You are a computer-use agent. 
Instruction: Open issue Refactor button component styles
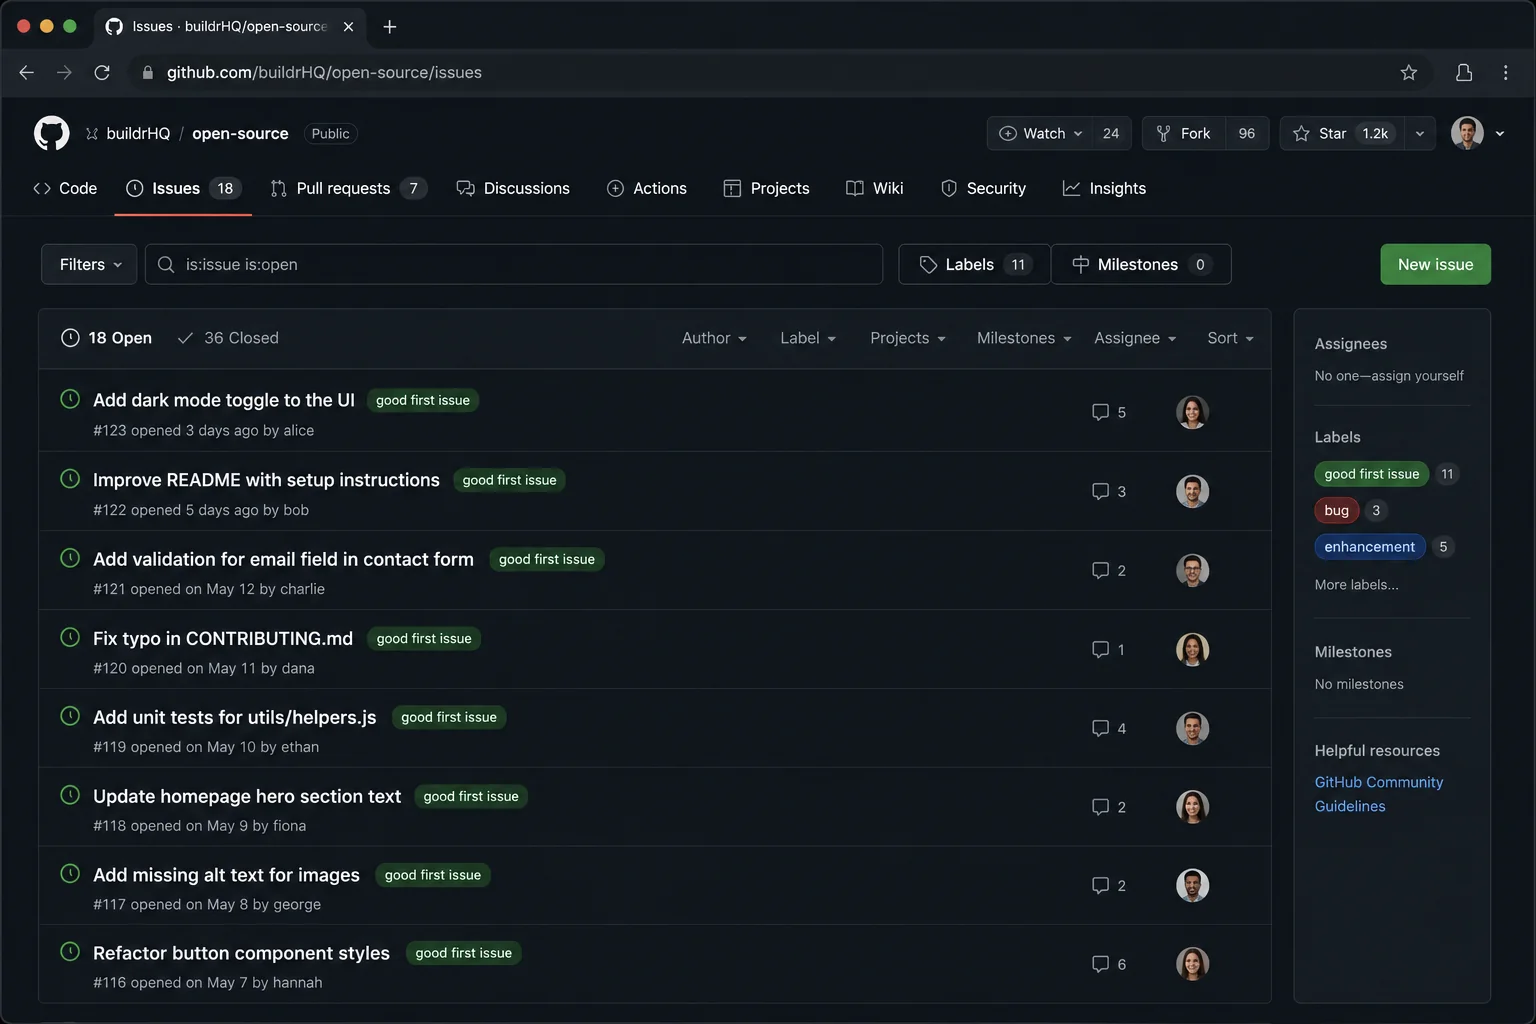[x=241, y=953]
